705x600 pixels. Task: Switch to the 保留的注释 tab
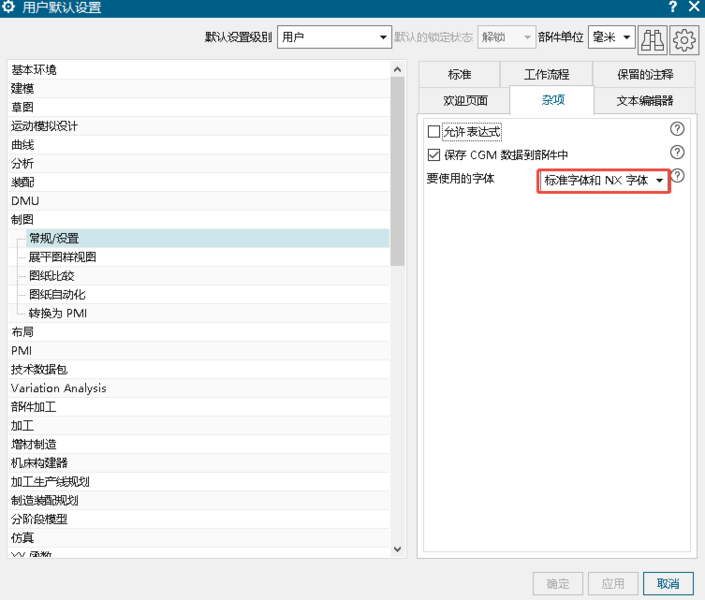645,75
